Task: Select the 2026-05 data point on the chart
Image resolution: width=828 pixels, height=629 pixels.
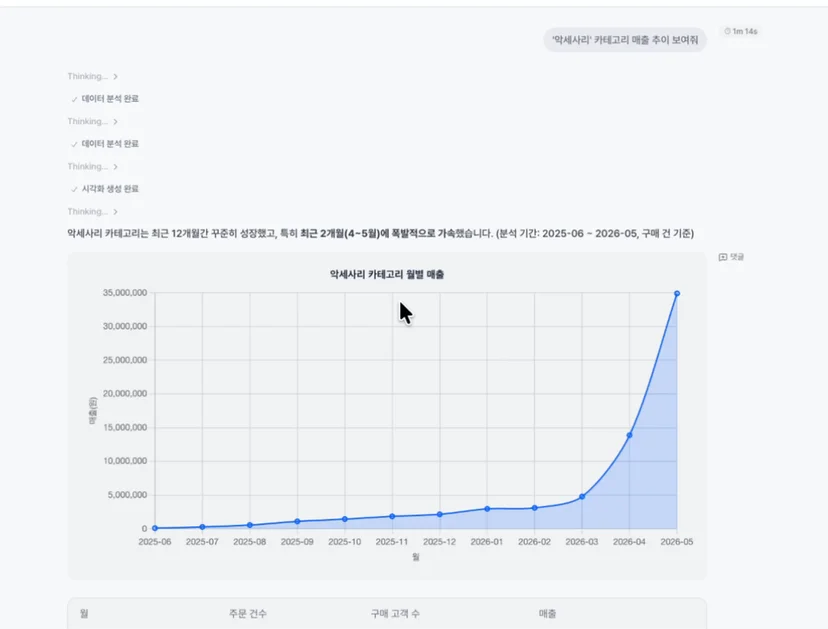Action: [677, 294]
